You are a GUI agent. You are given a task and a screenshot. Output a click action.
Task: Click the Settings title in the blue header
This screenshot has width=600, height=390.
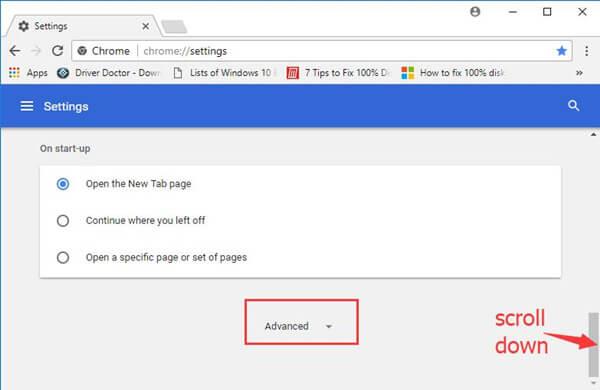(x=66, y=106)
